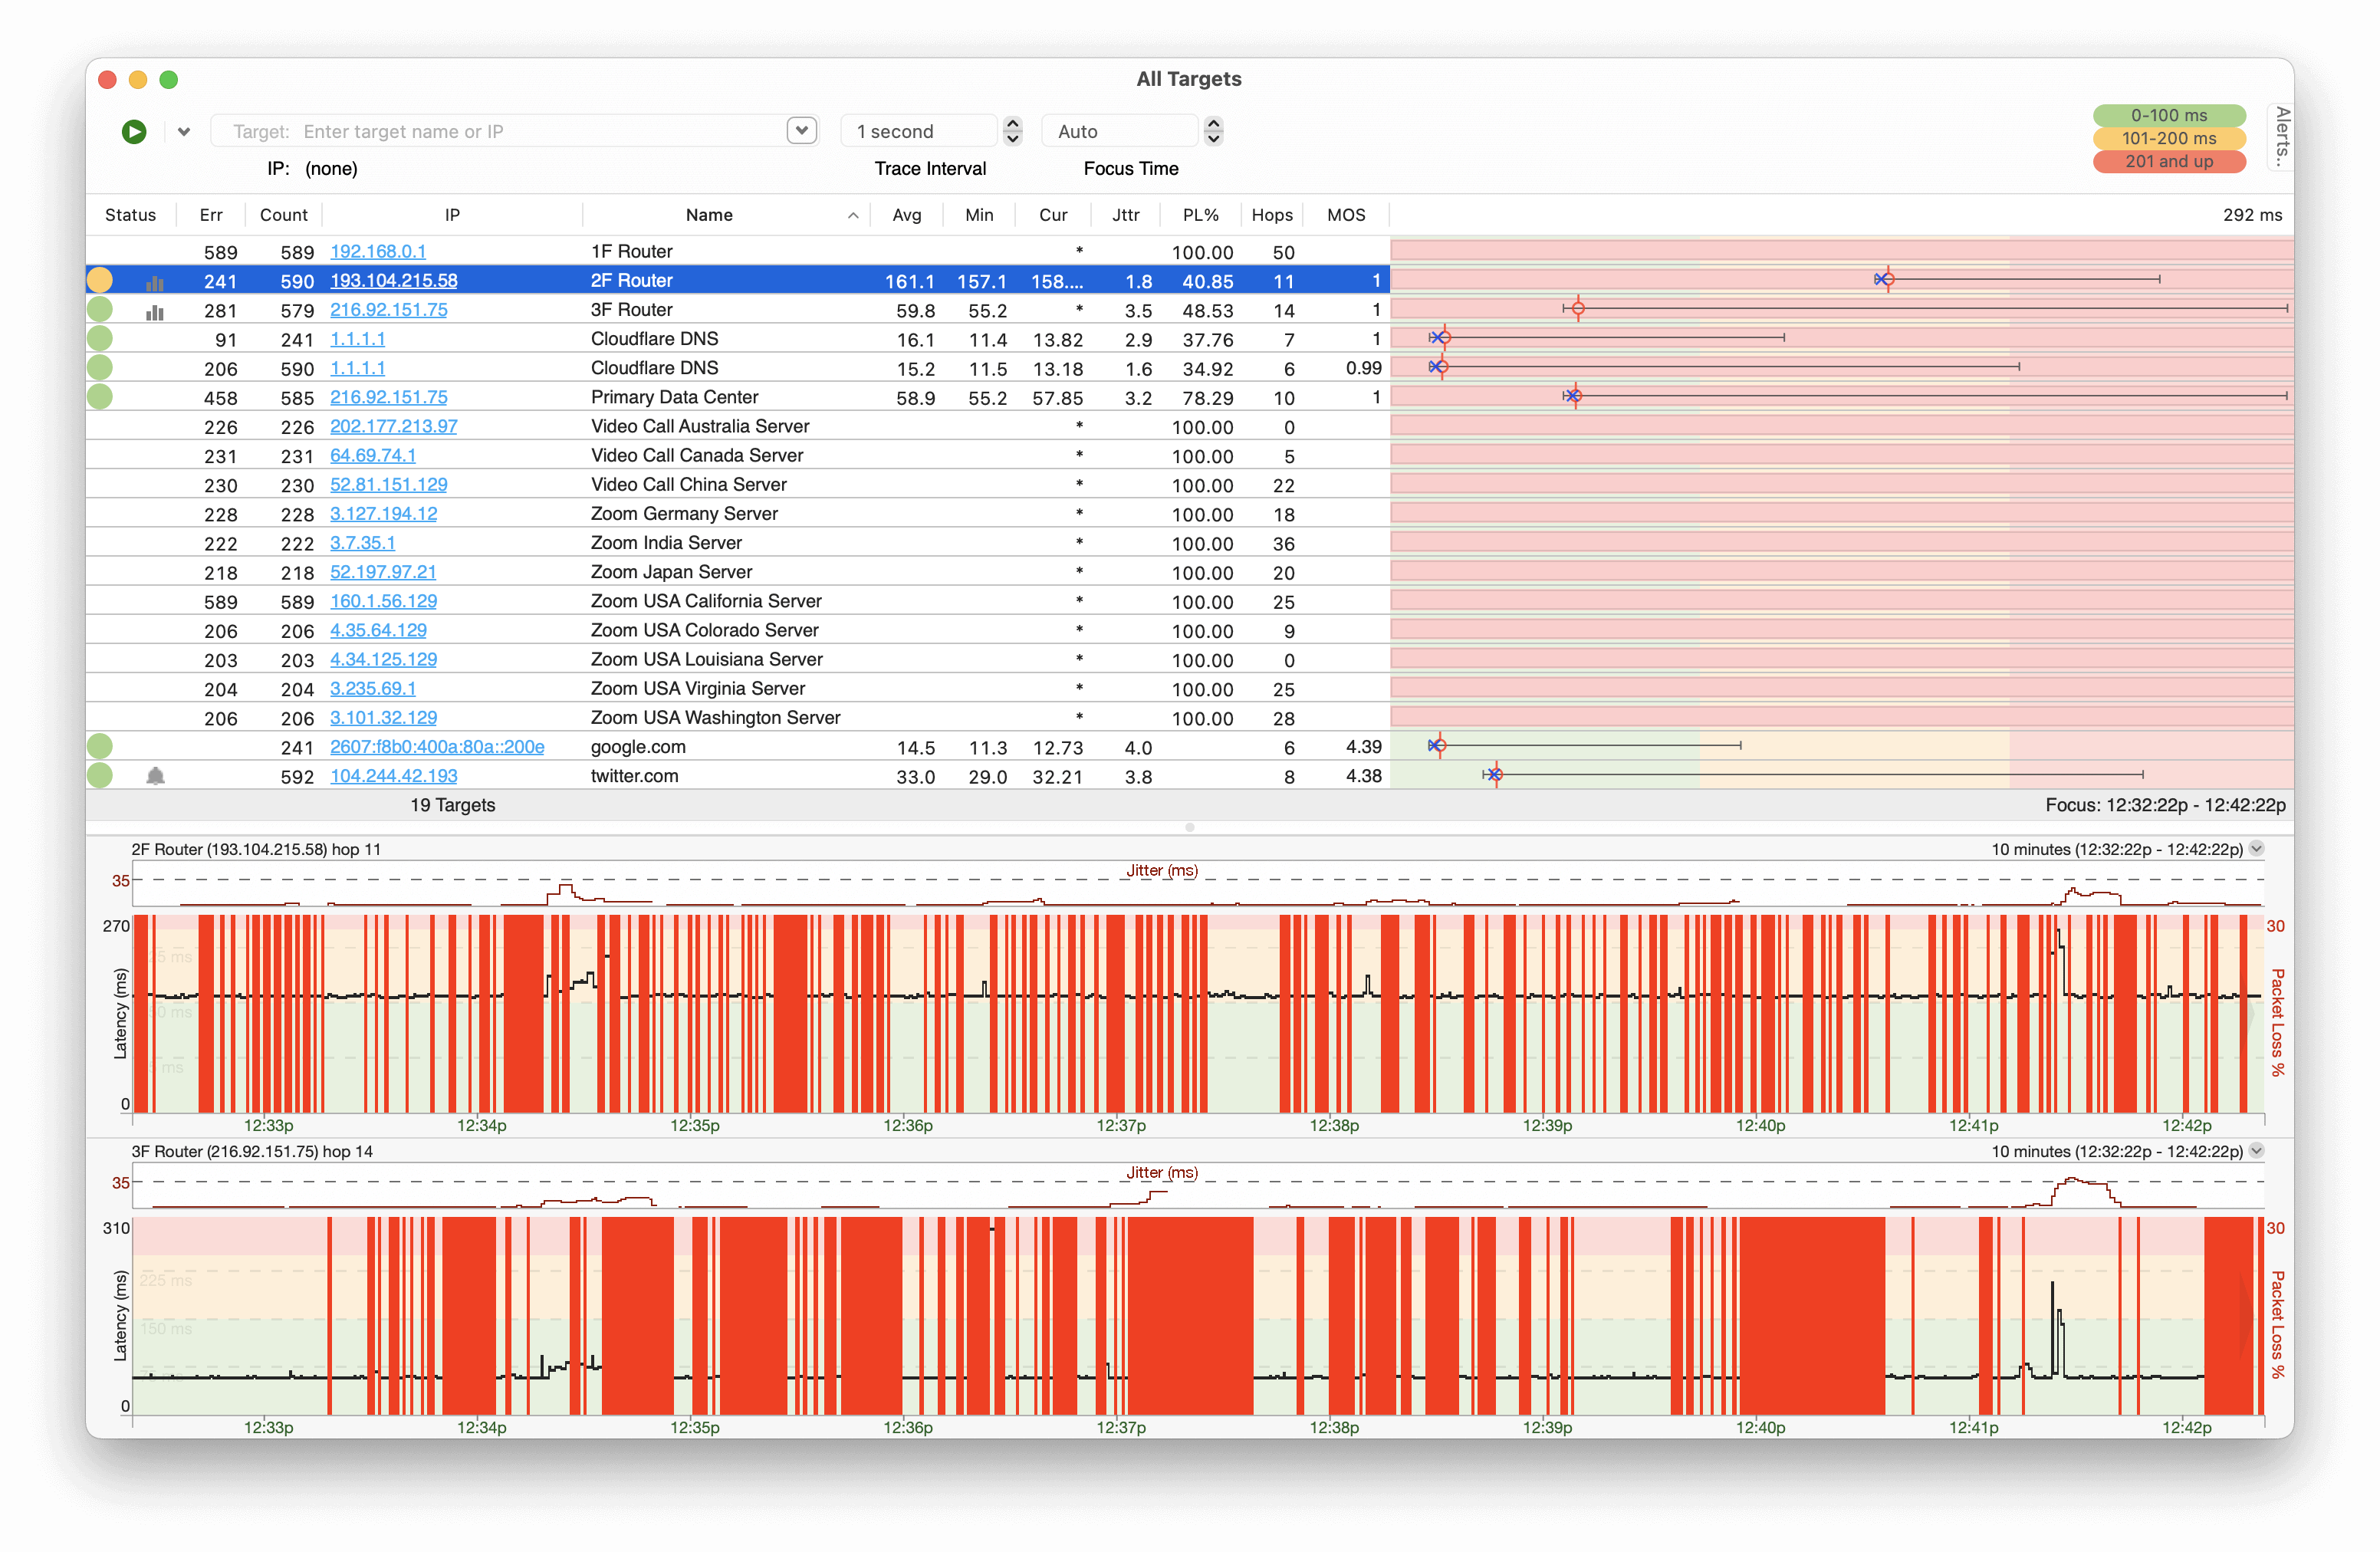Adjust the Trace Interval stepper arrows

click(1013, 131)
